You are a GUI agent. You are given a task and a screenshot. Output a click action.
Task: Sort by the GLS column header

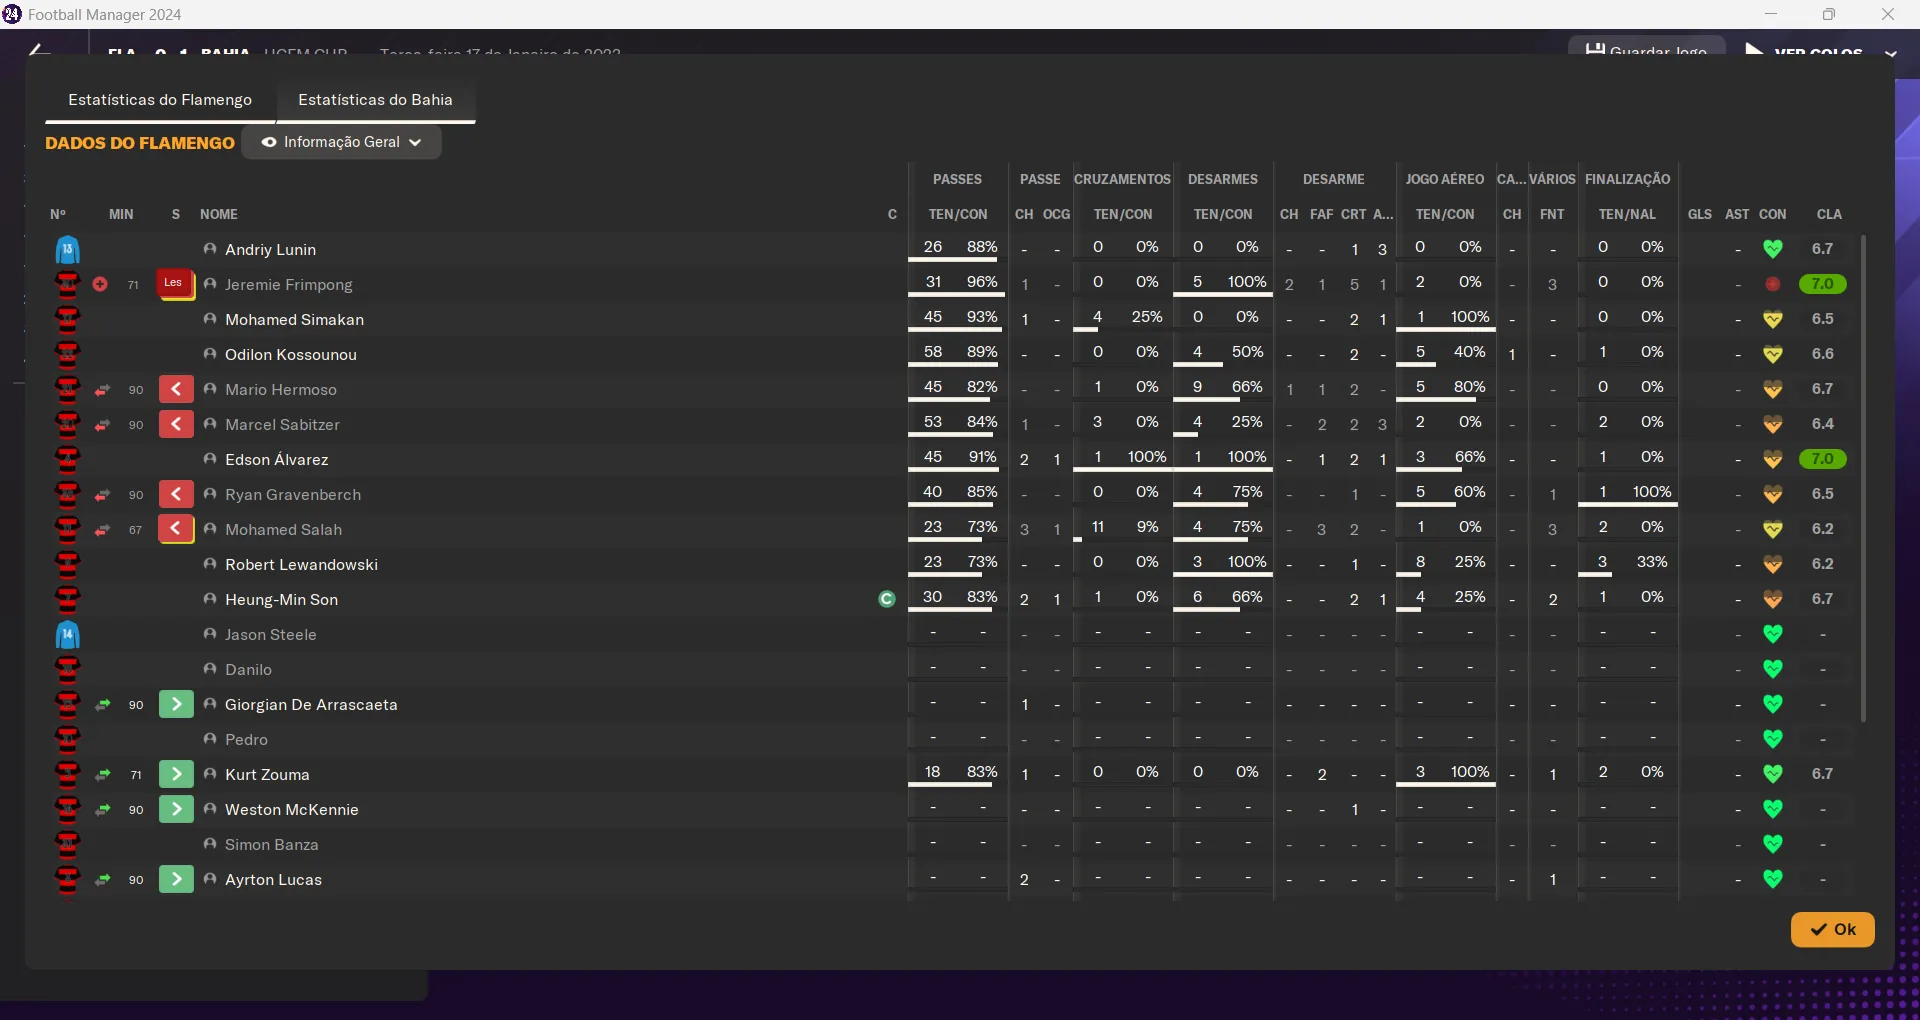[x=1699, y=214]
